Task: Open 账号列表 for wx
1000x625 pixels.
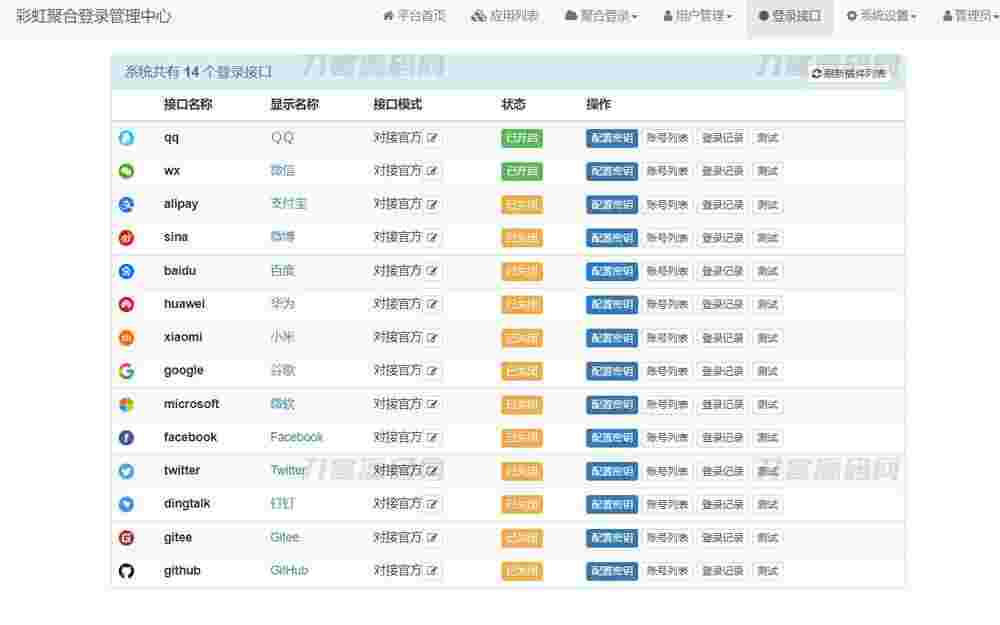Action: coord(667,172)
